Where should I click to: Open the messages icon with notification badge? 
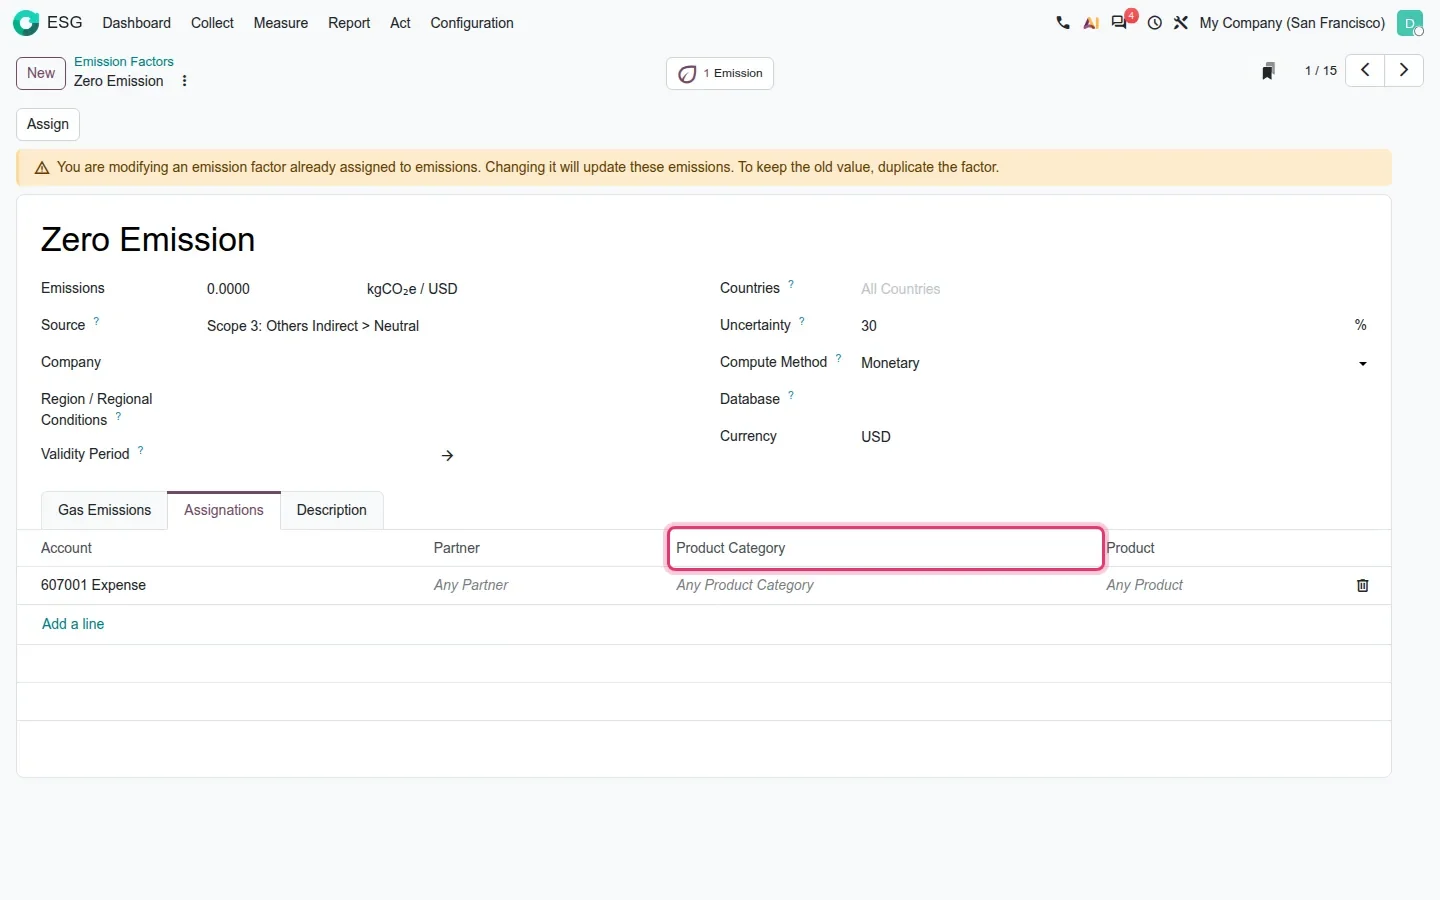1120,22
